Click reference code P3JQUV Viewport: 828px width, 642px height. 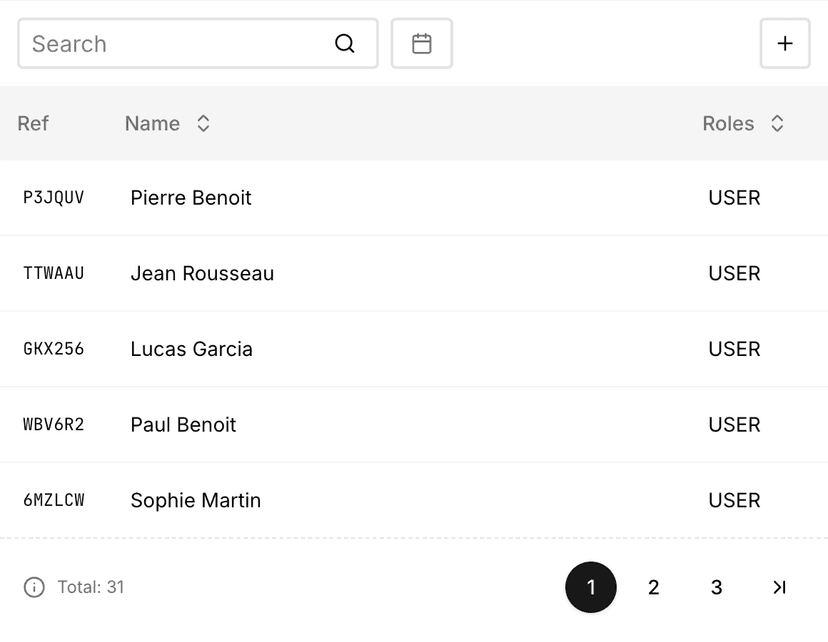coord(54,198)
